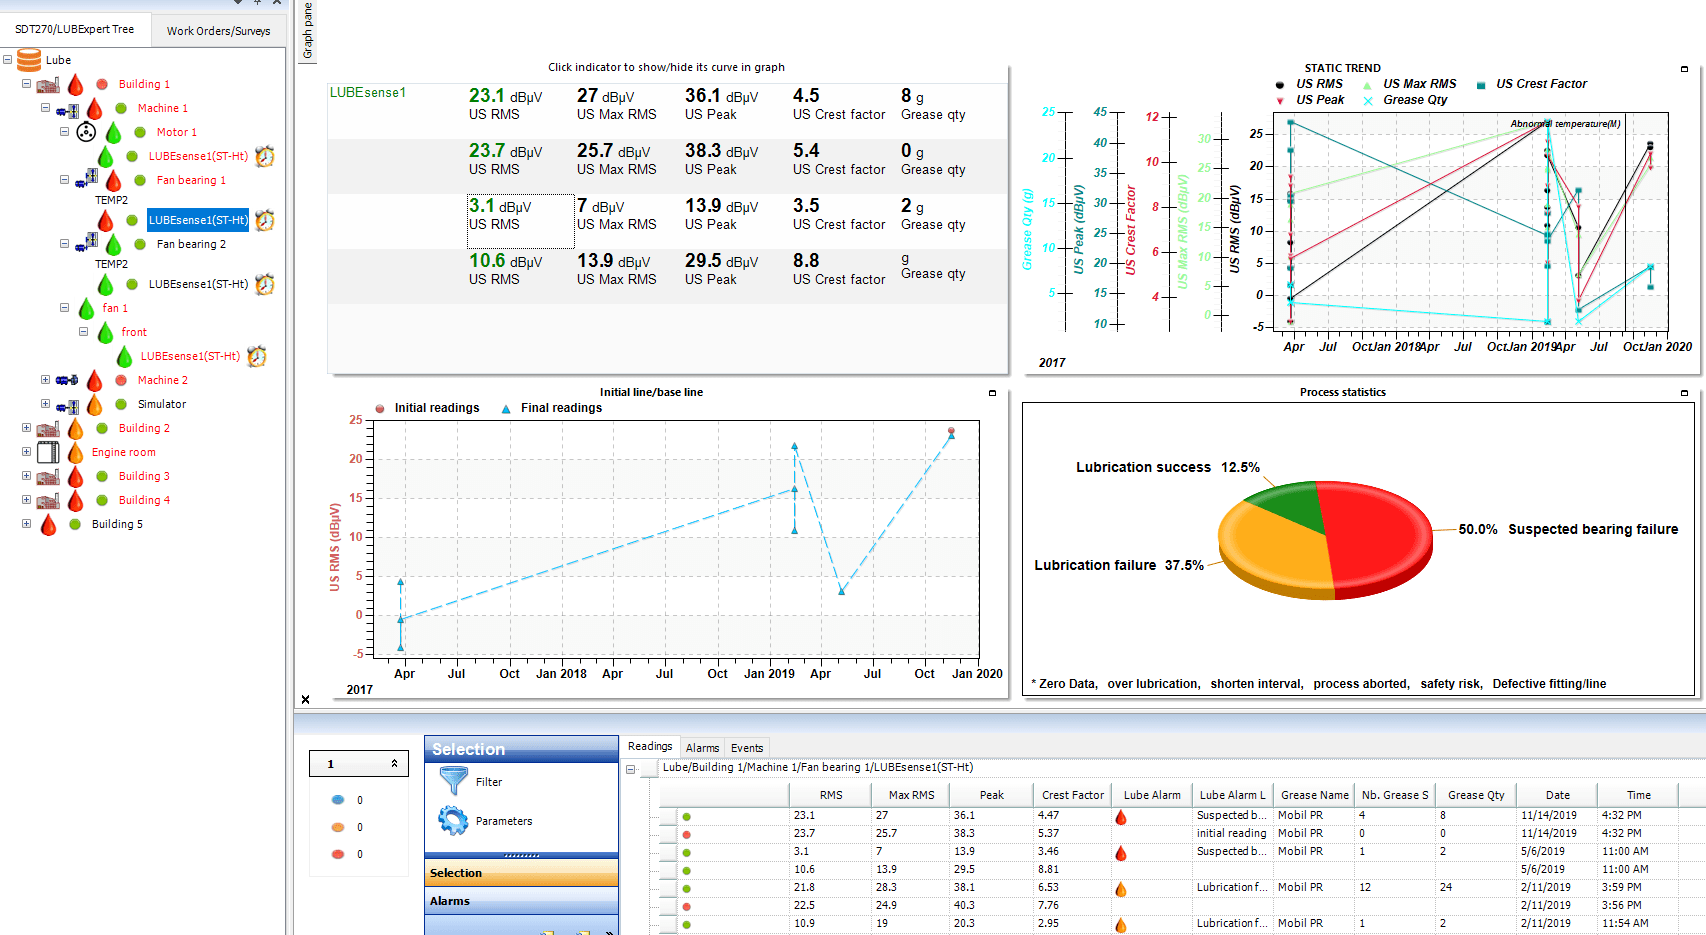Switch to the Work Orders/Surveys tab

[218, 30]
